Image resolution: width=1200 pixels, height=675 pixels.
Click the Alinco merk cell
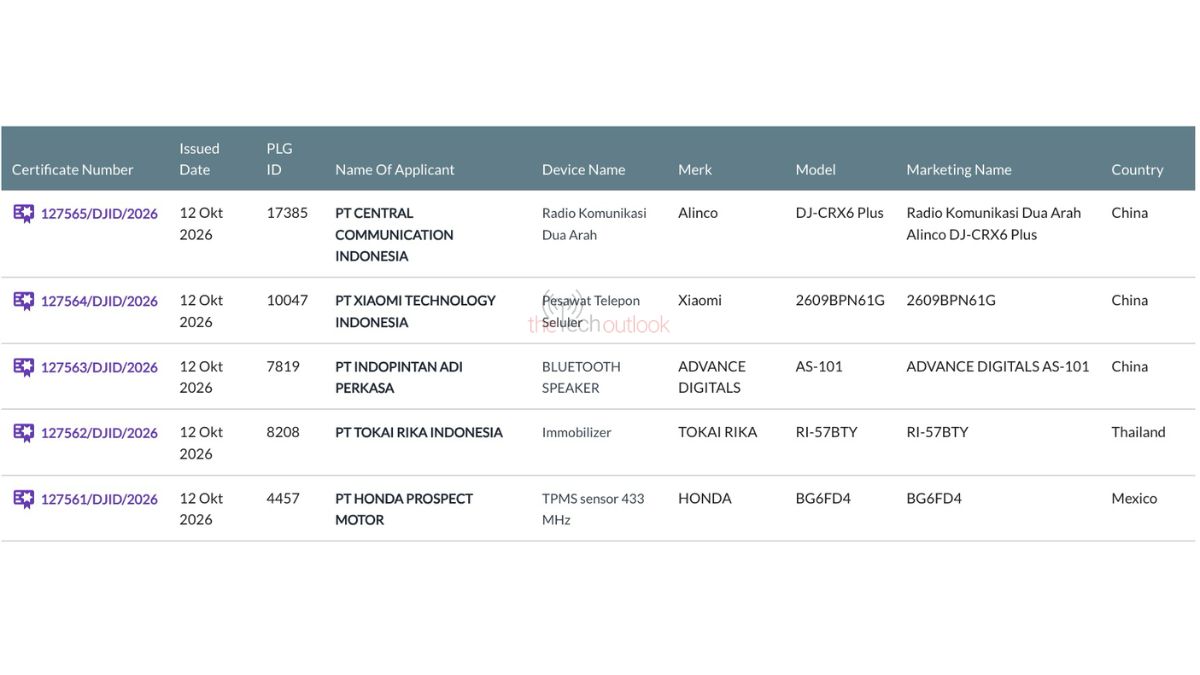click(x=698, y=212)
